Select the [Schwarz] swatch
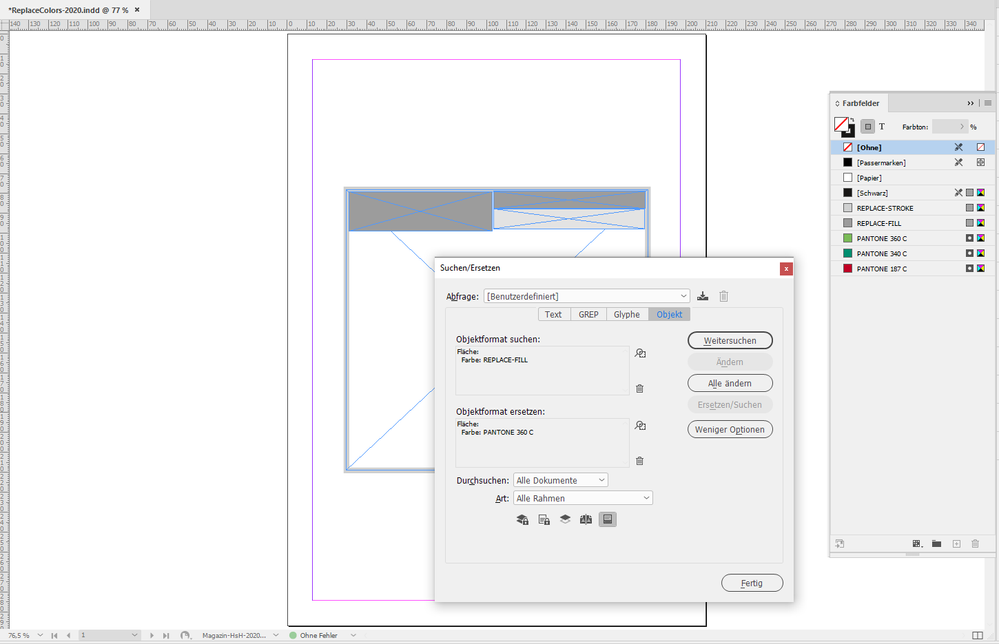This screenshot has height=644, width=999. 912,193
